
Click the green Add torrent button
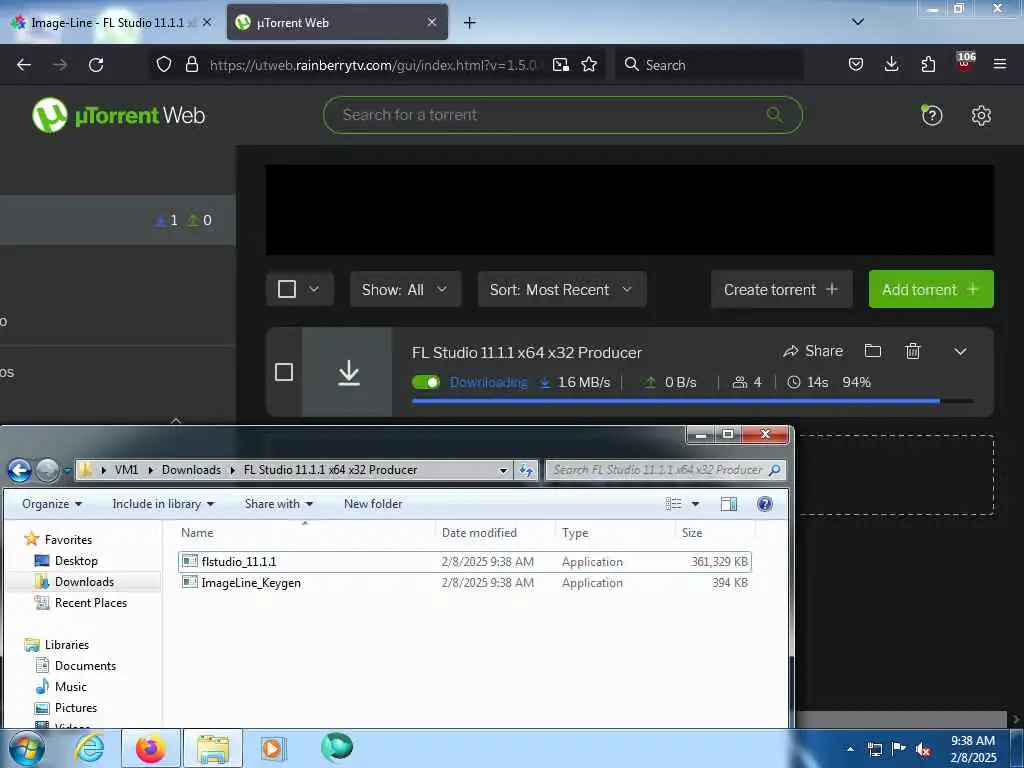[931, 289]
